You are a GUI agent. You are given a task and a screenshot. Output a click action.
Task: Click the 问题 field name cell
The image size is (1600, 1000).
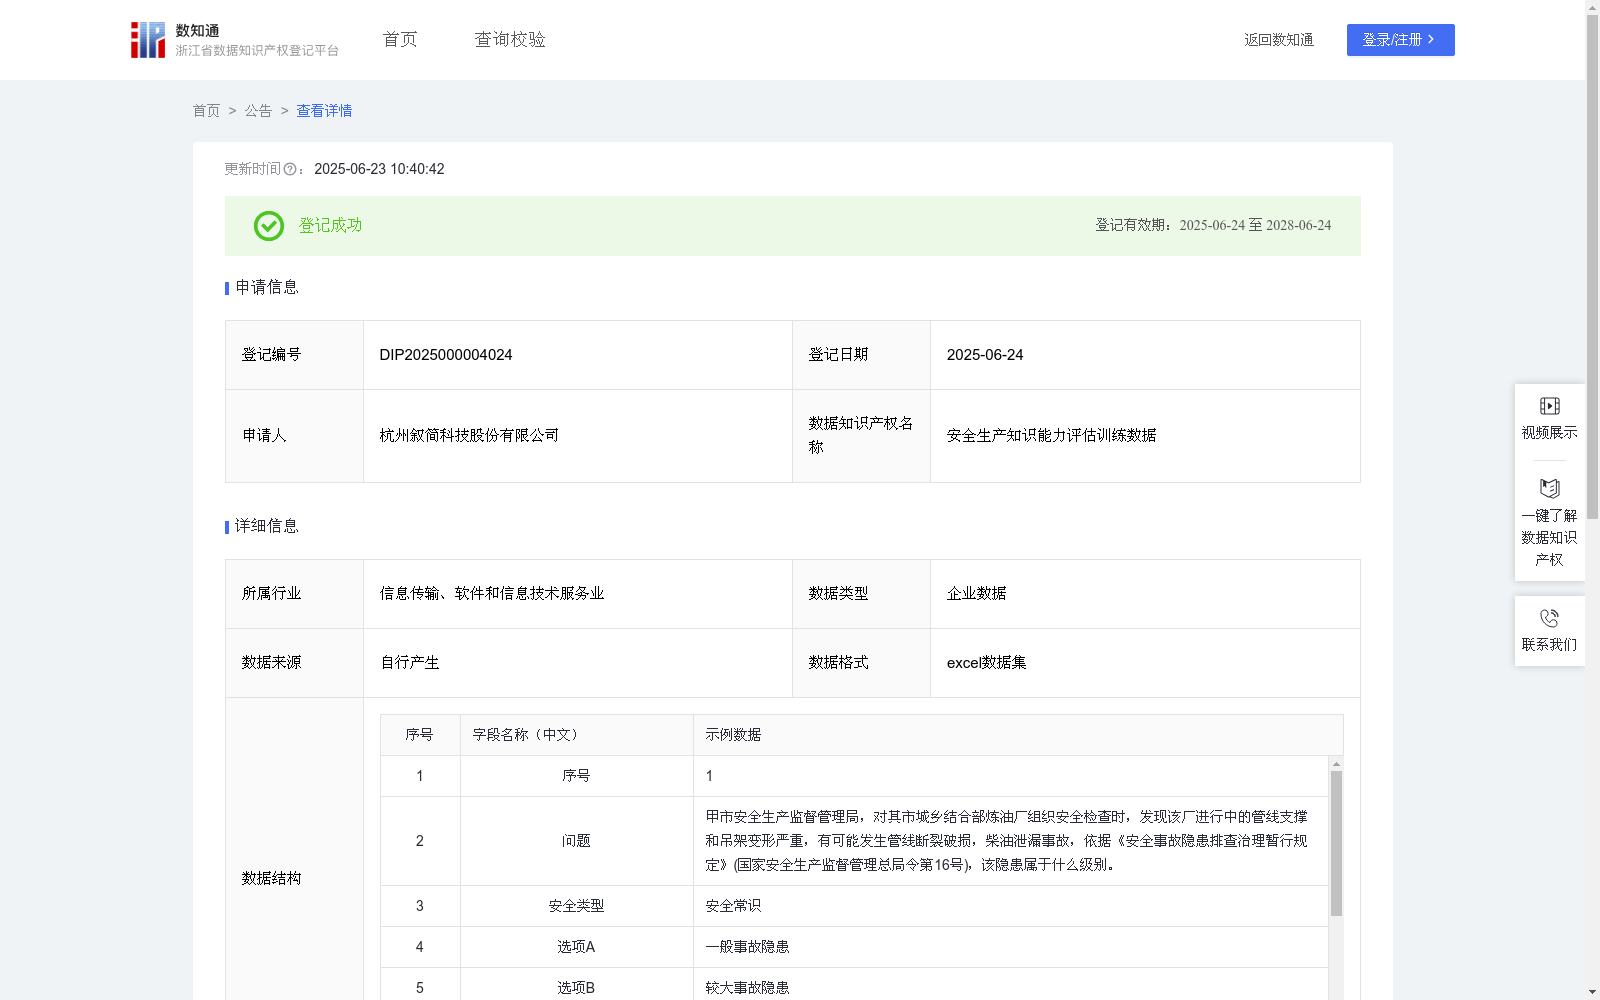(x=576, y=841)
